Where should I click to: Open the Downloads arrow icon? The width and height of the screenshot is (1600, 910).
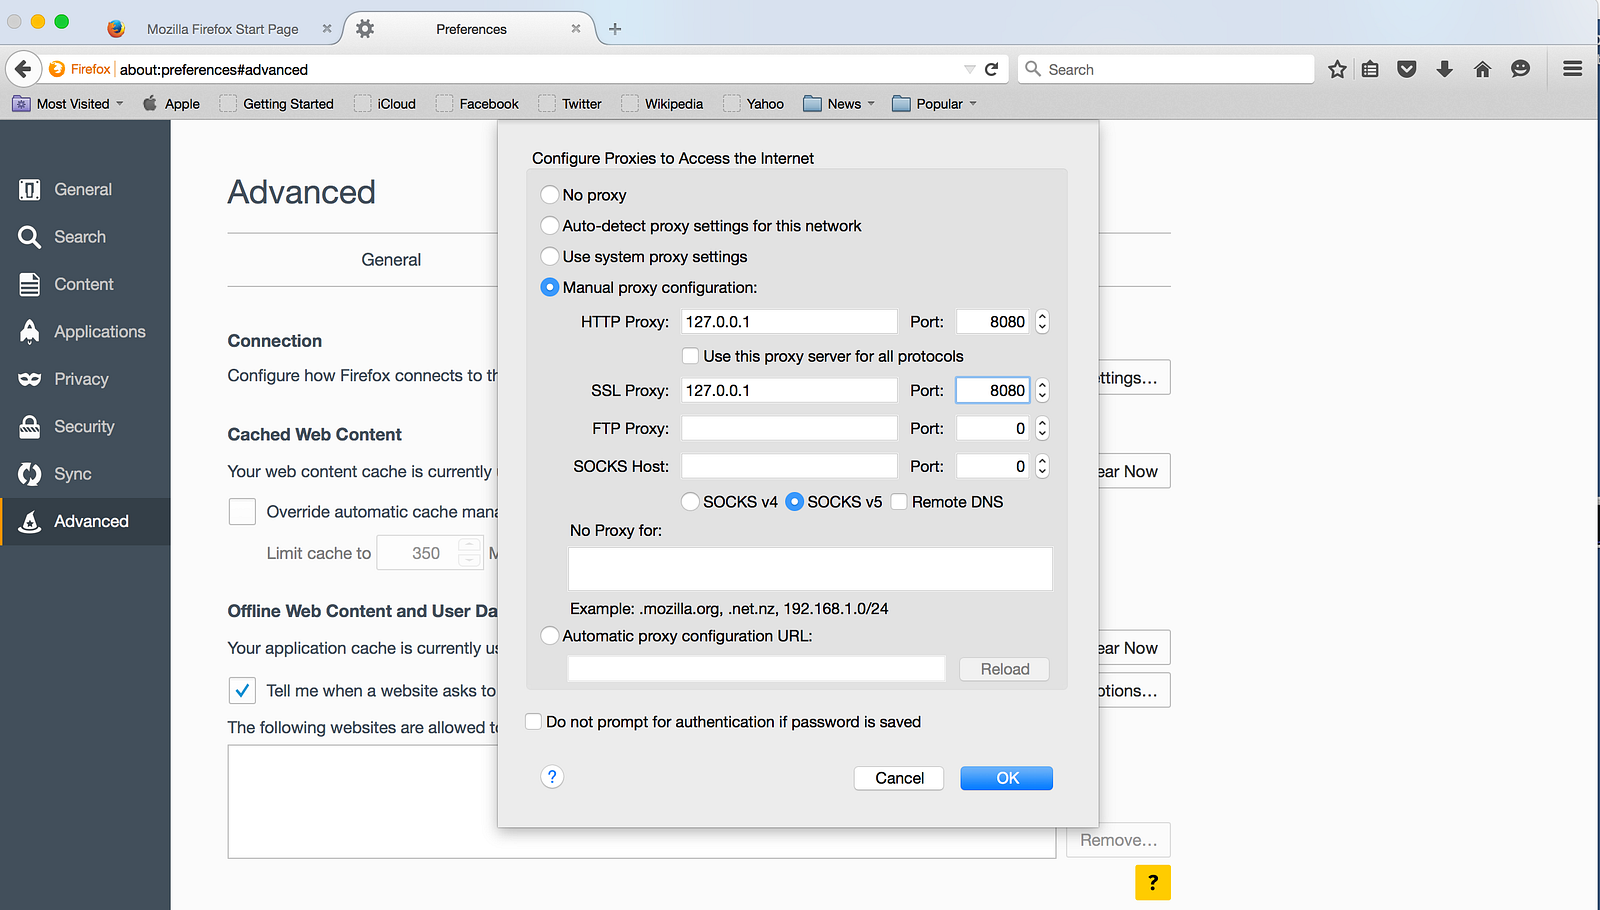tap(1445, 69)
